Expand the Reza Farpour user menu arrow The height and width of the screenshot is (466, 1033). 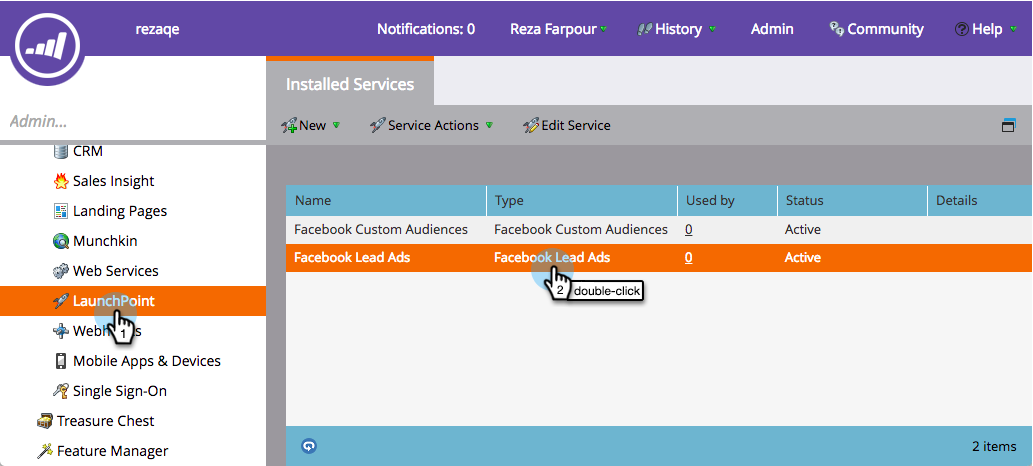click(x=603, y=29)
